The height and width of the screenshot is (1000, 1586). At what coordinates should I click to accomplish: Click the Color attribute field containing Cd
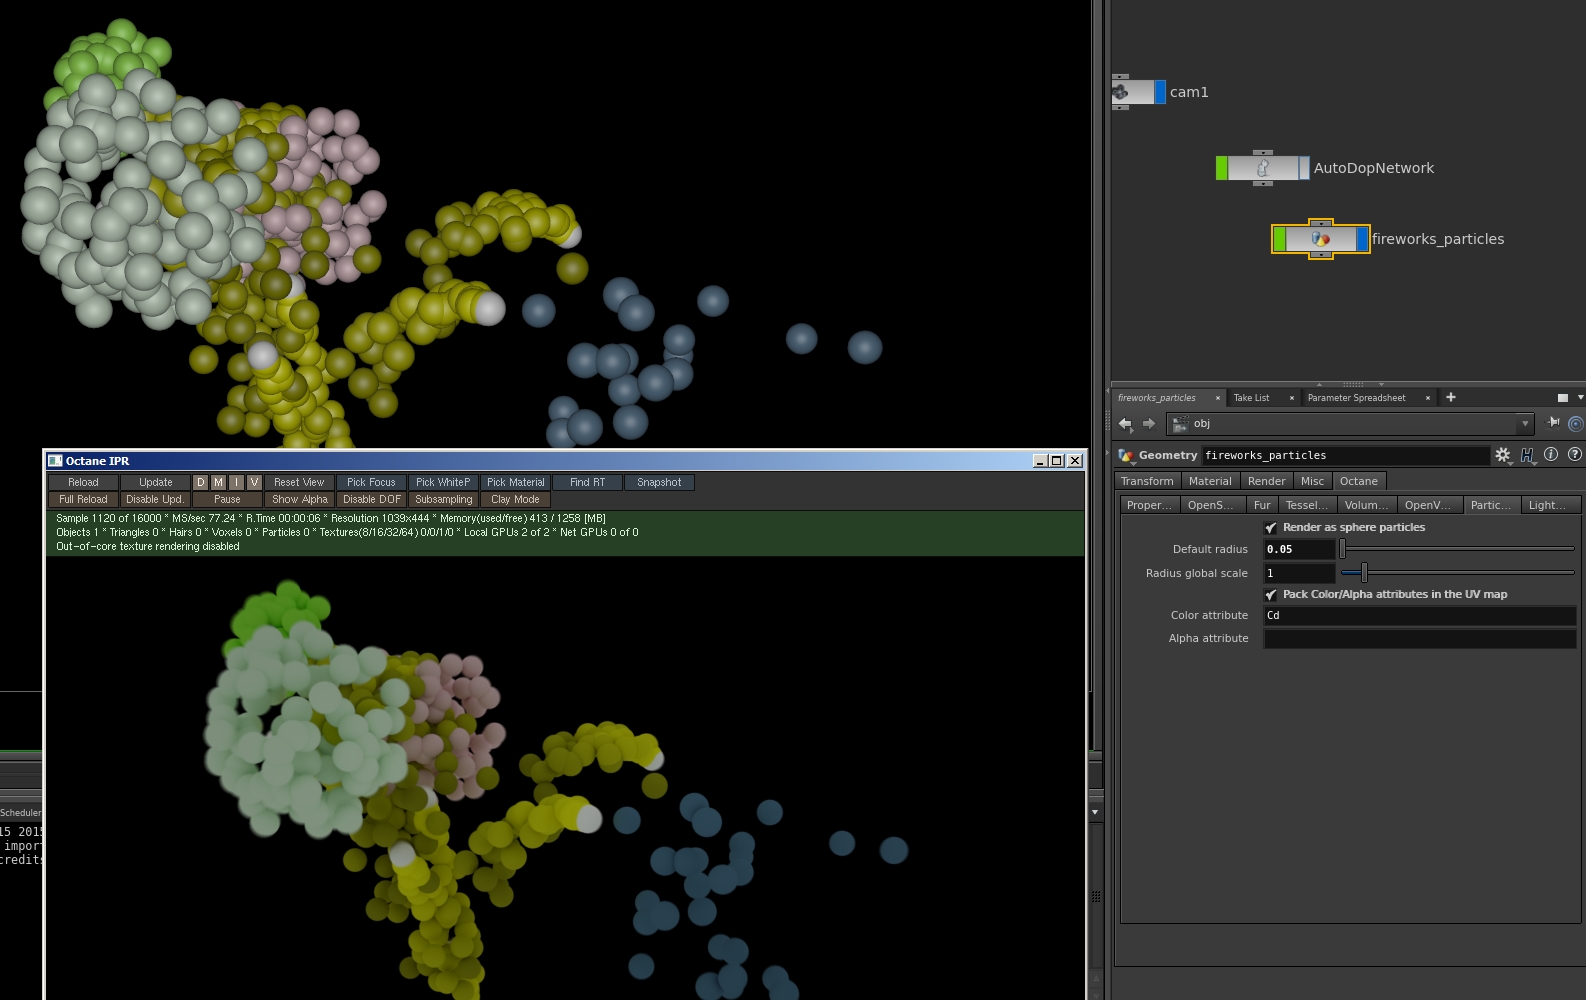(1420, 615)
